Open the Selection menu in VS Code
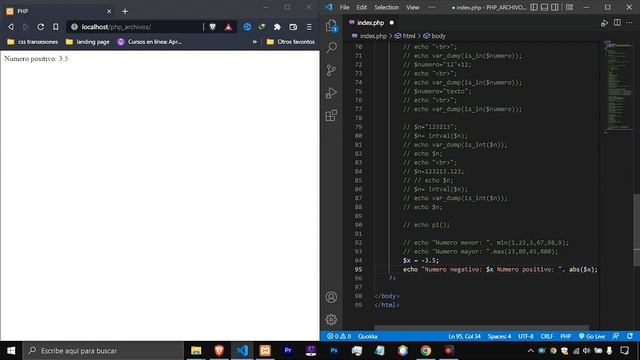 [386, 7]
